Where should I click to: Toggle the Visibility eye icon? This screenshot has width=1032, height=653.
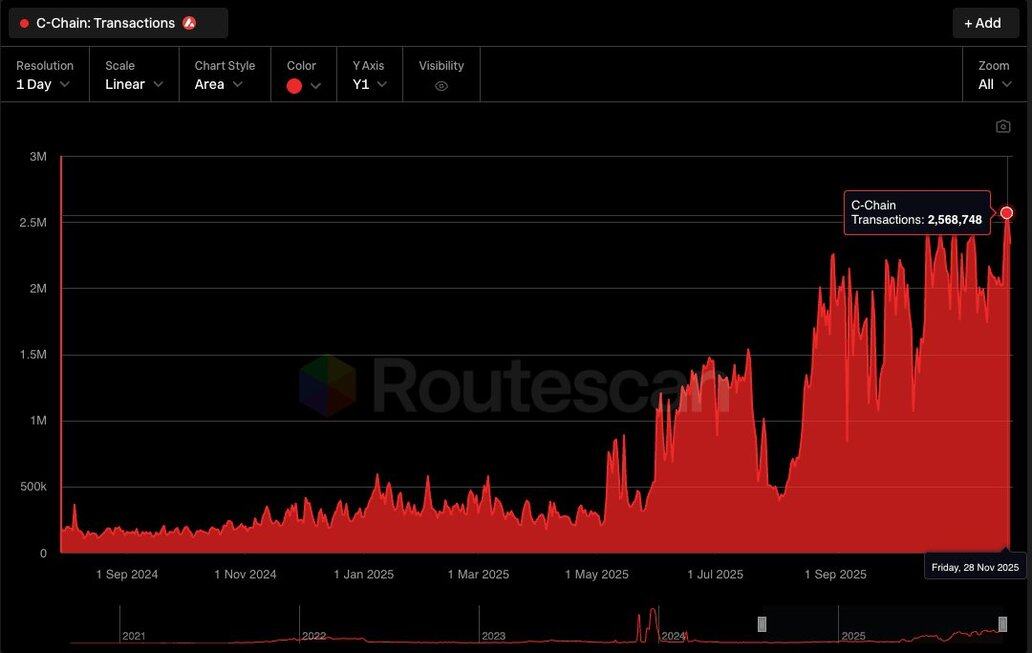coord(441,86)
